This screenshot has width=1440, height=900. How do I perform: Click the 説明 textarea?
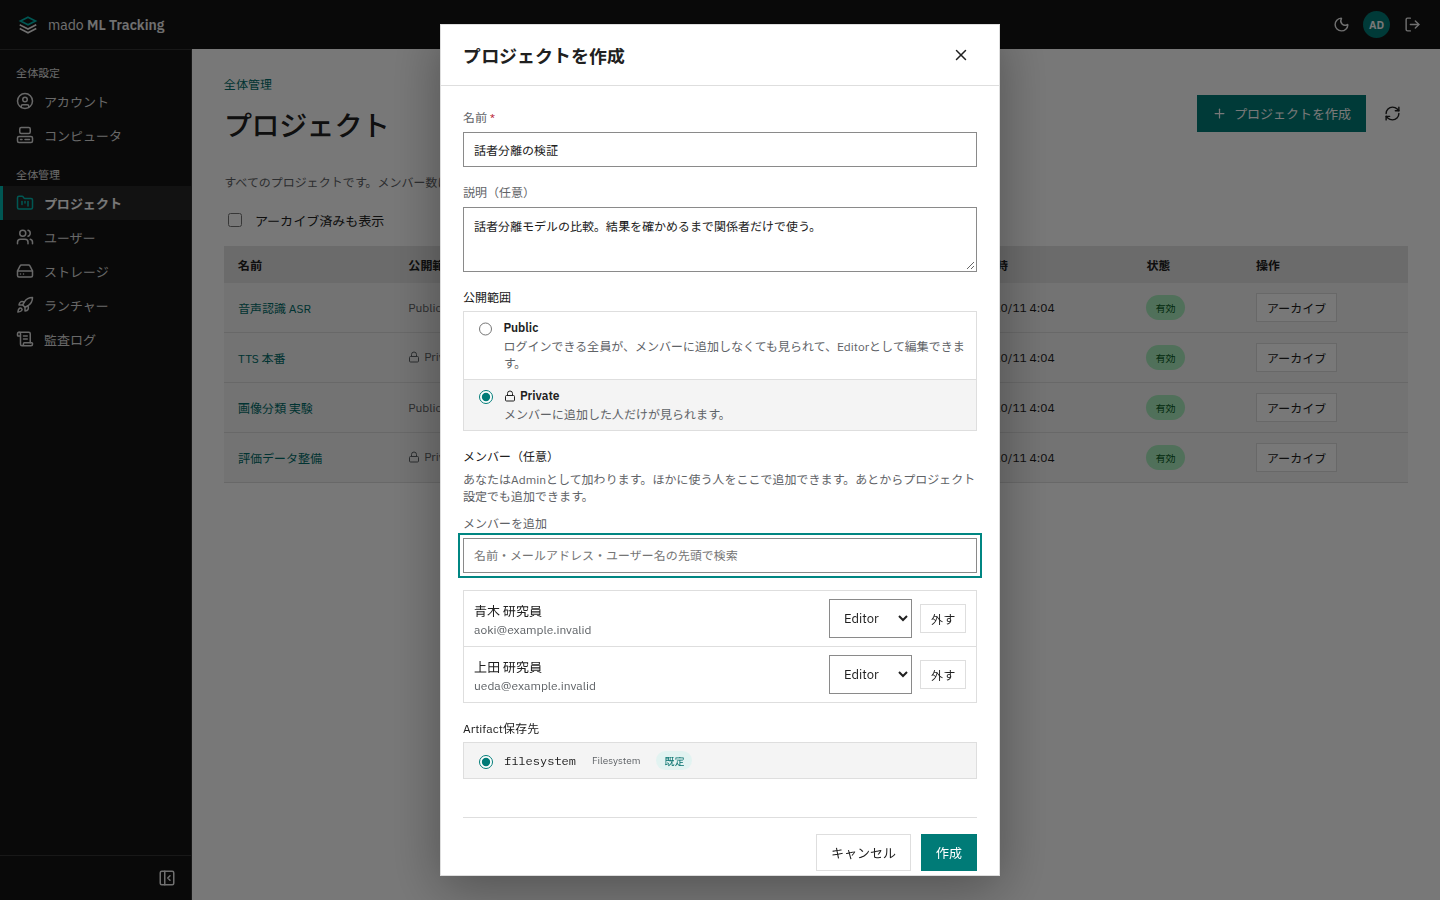[720, 239]
